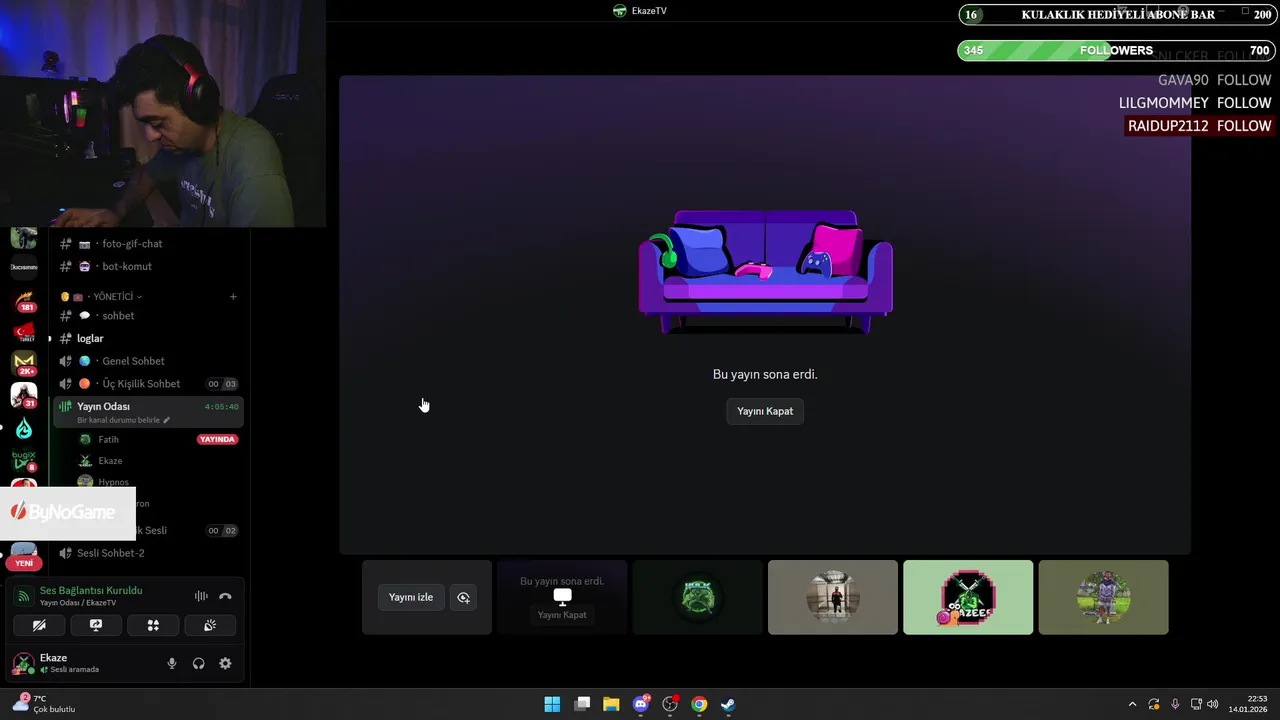
Task: Click the stream preview icon beside Yayını izle
Action: pyautogui.click(x=463, y=597)
